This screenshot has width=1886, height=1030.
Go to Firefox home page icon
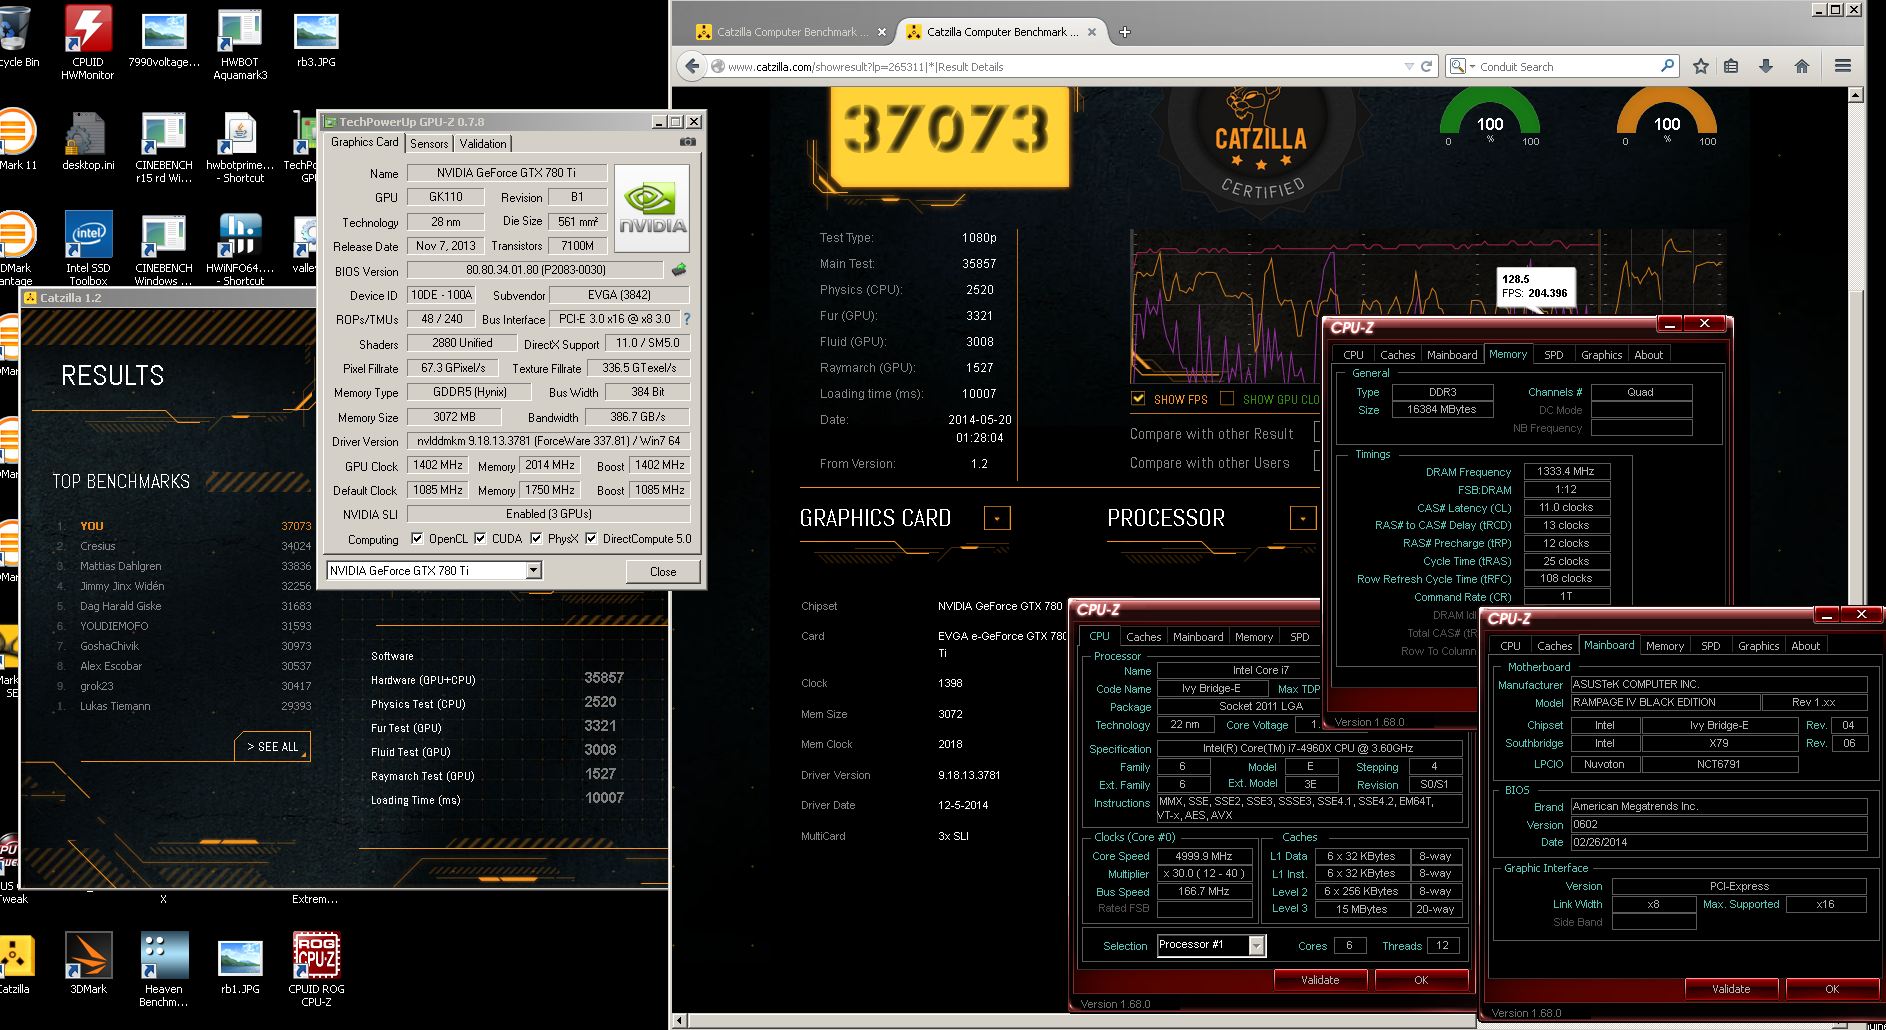click(1802, 66)
